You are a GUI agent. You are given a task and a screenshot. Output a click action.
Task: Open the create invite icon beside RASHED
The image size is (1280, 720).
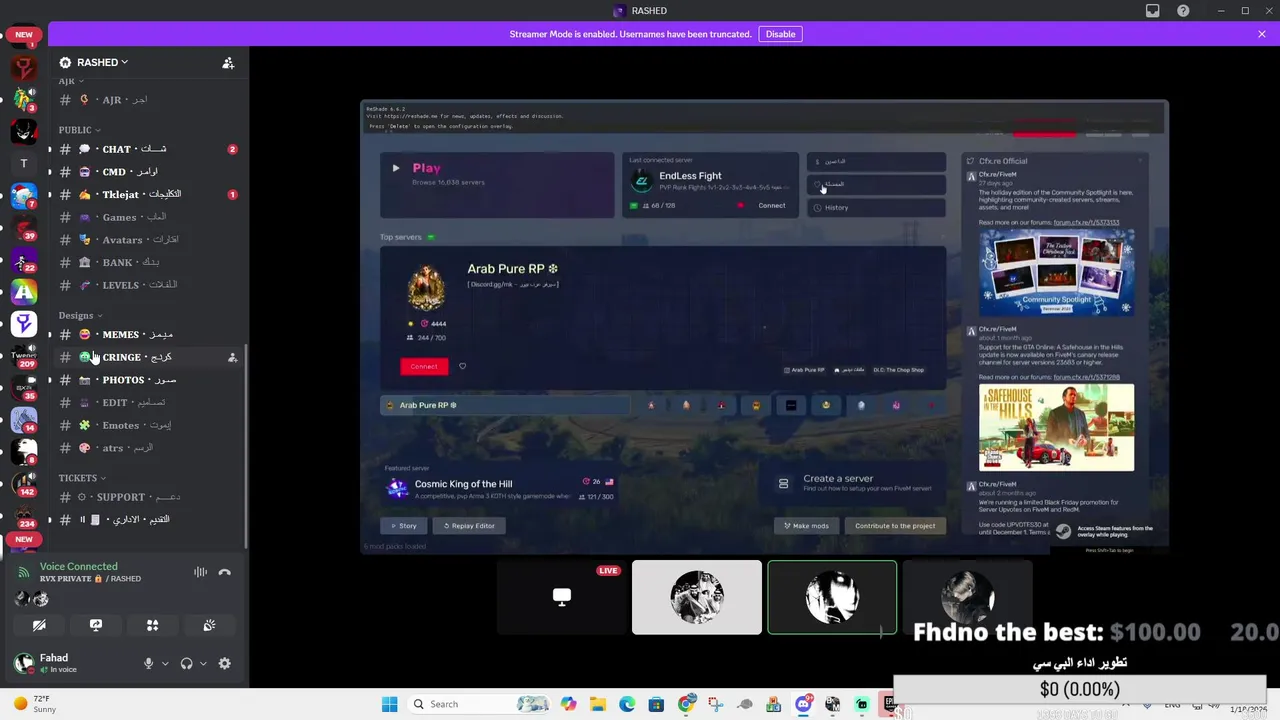click(x=228, y=63)
